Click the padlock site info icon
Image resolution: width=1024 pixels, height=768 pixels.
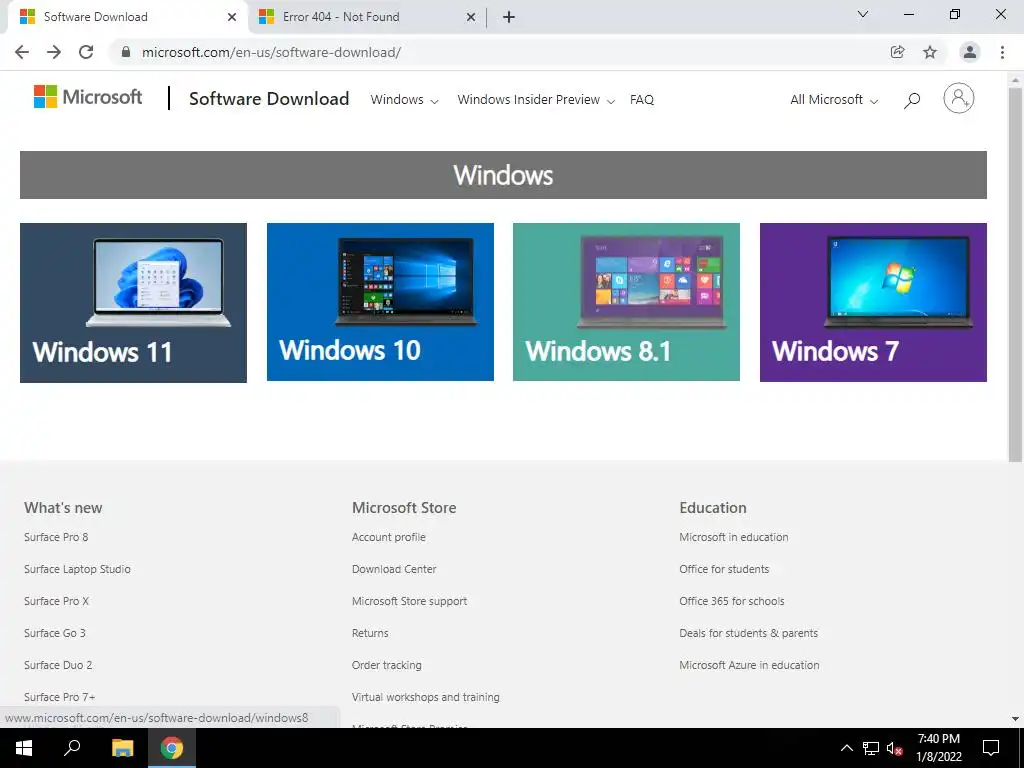(126, 52)
